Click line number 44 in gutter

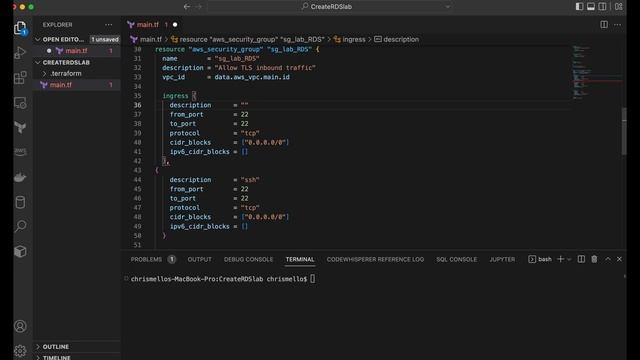[x=137, y=180]
